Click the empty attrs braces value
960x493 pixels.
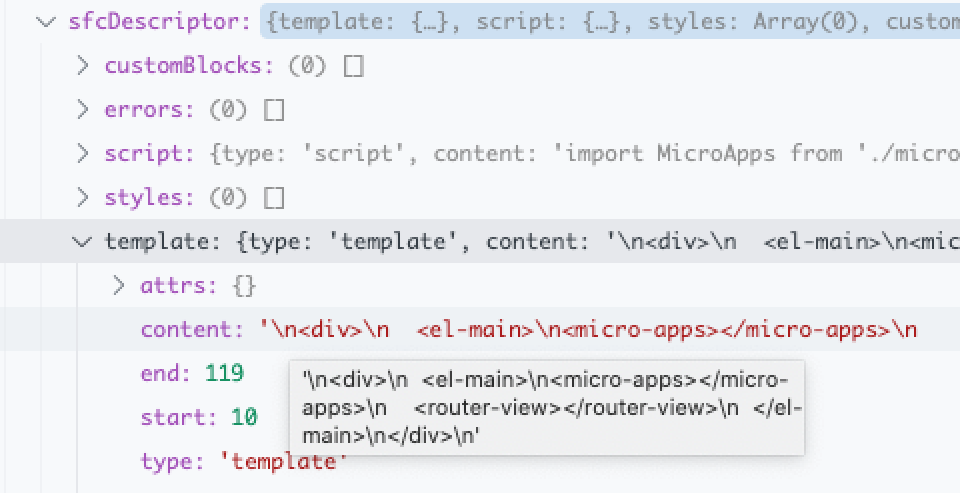(244, 286)
